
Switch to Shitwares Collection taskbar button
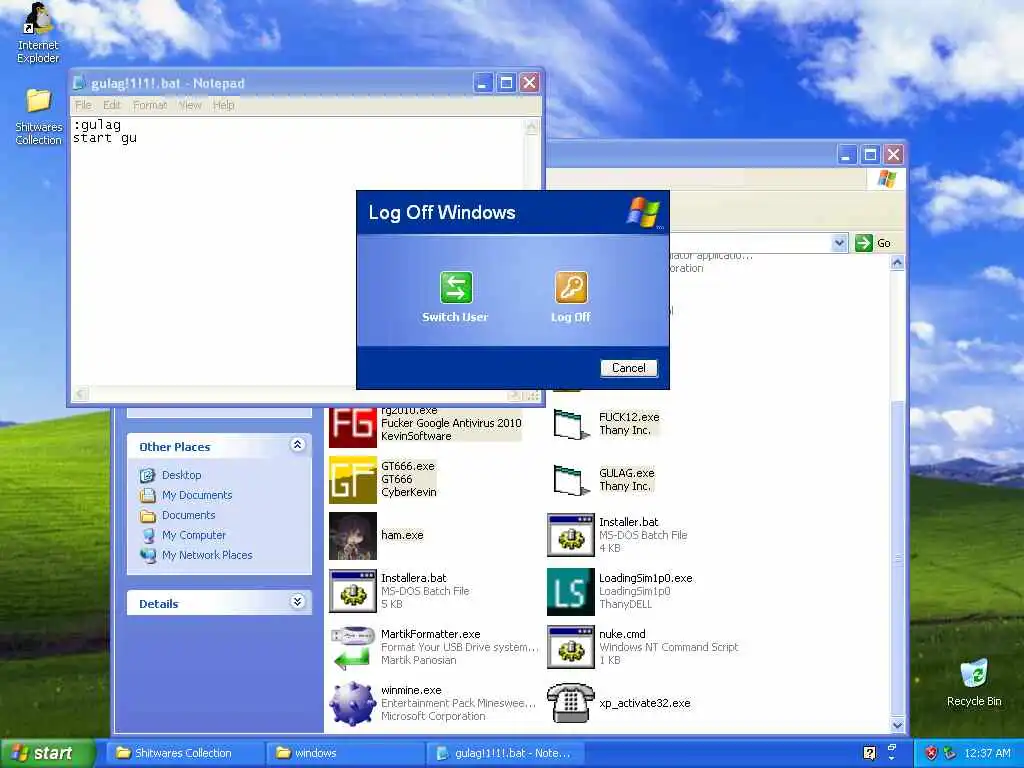(x=185, y=753)
